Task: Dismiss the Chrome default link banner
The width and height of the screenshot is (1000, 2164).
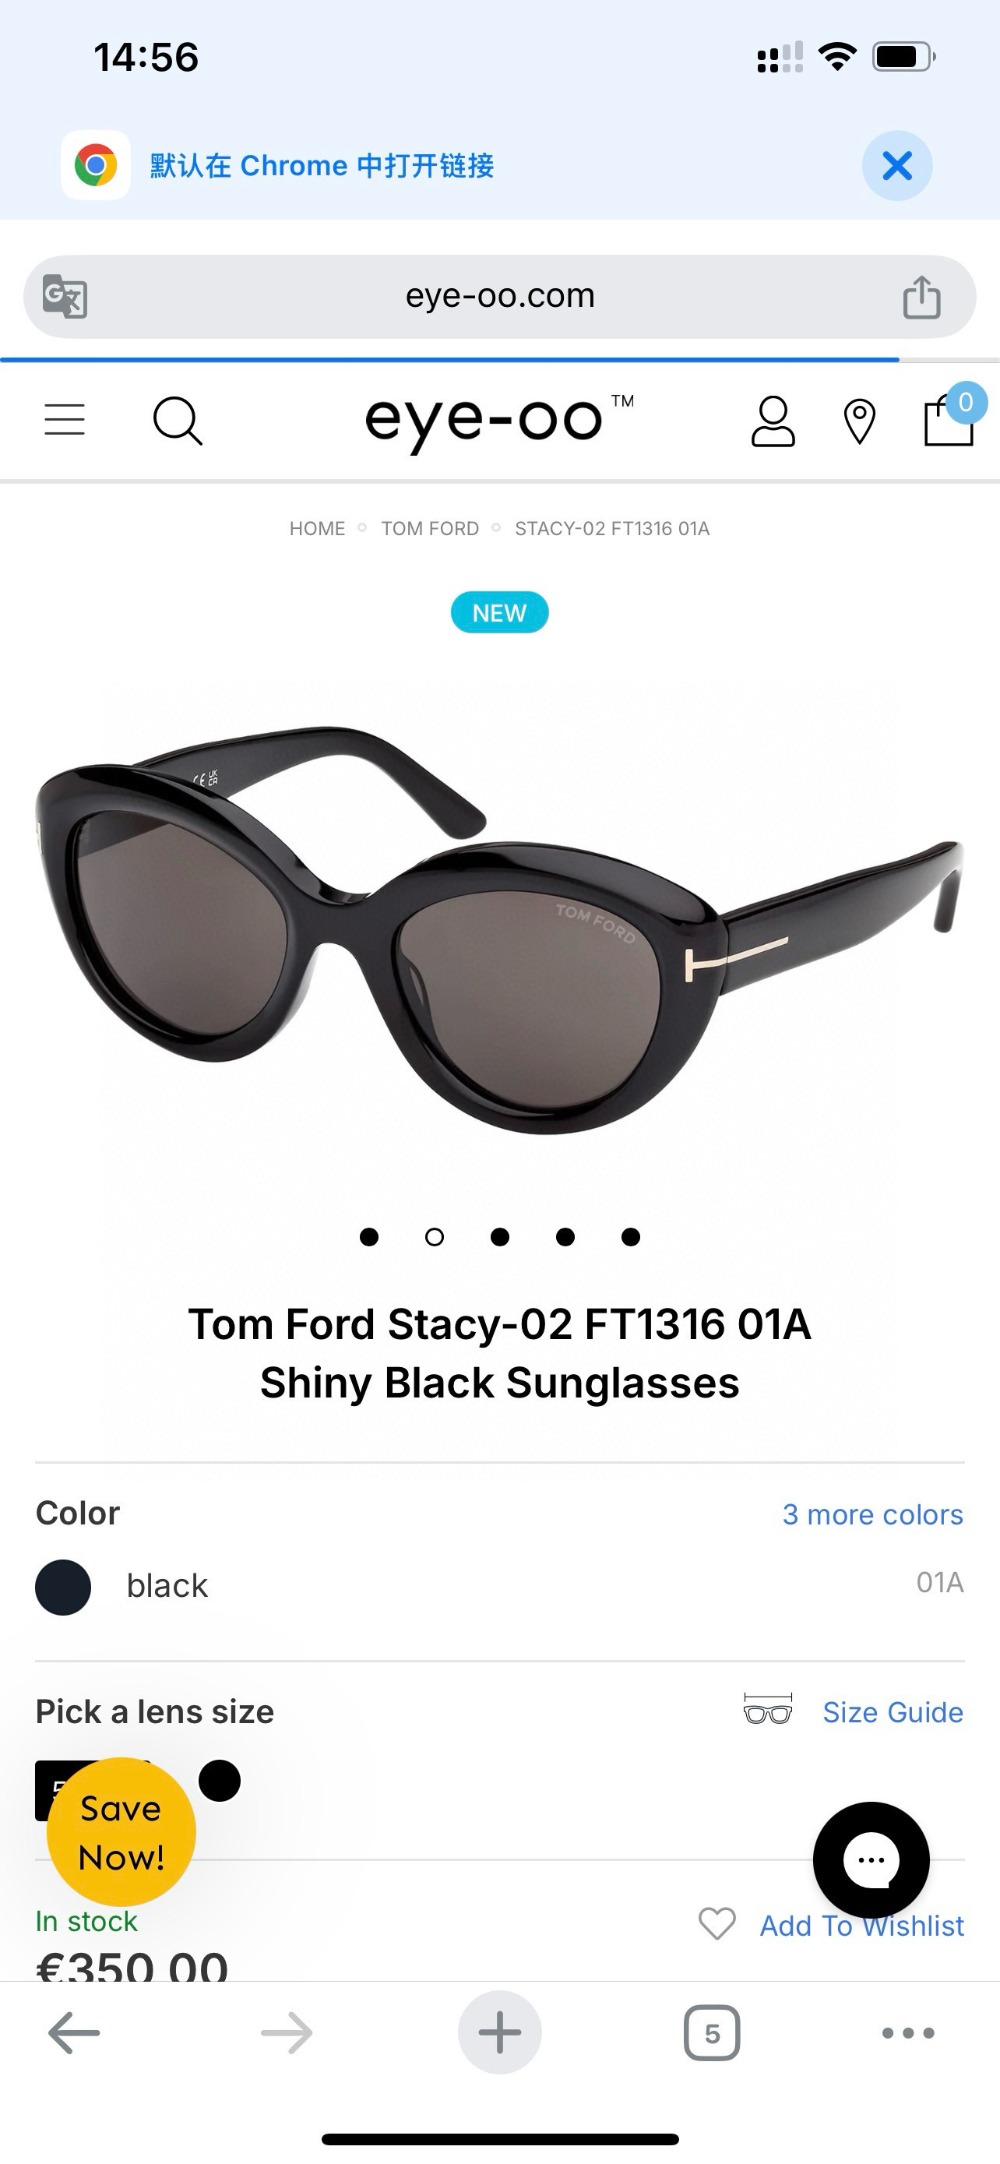Action: coord(897,165)
